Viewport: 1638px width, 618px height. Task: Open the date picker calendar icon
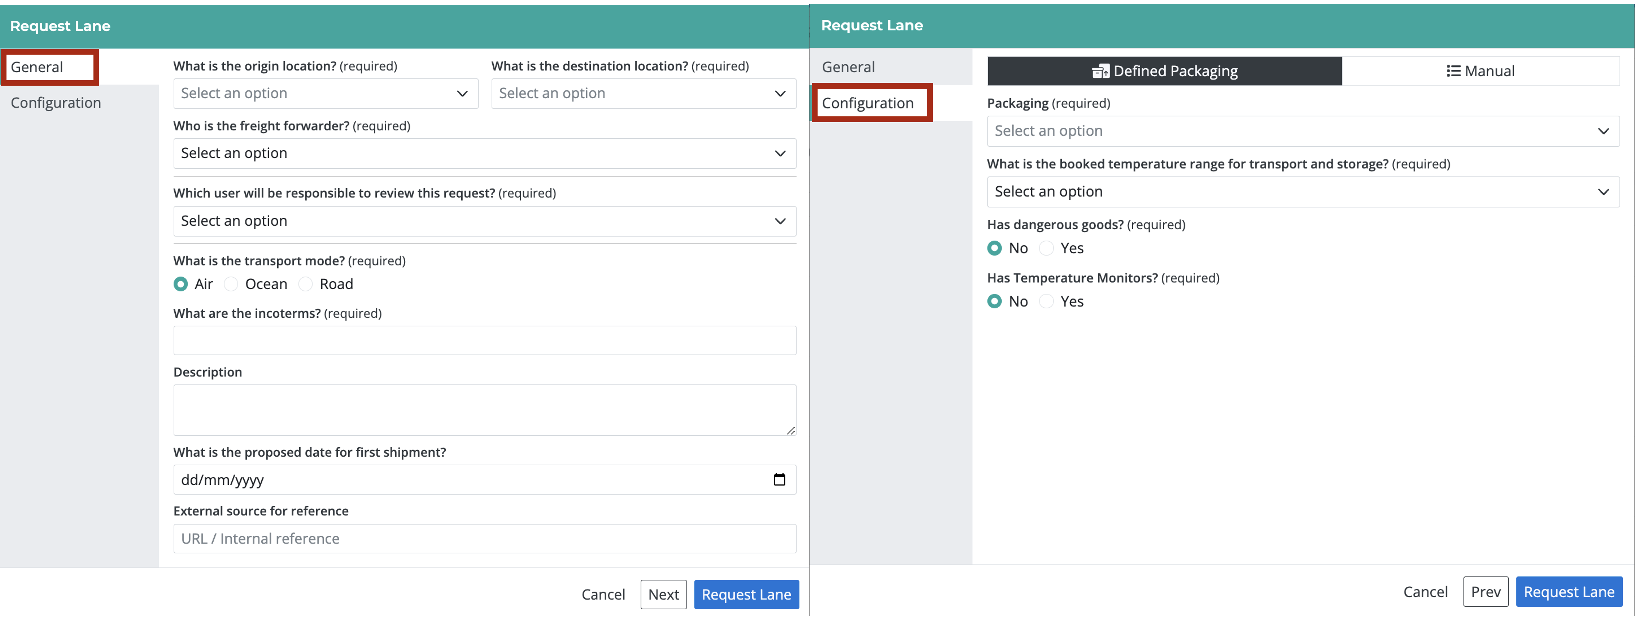click(779, 480)
